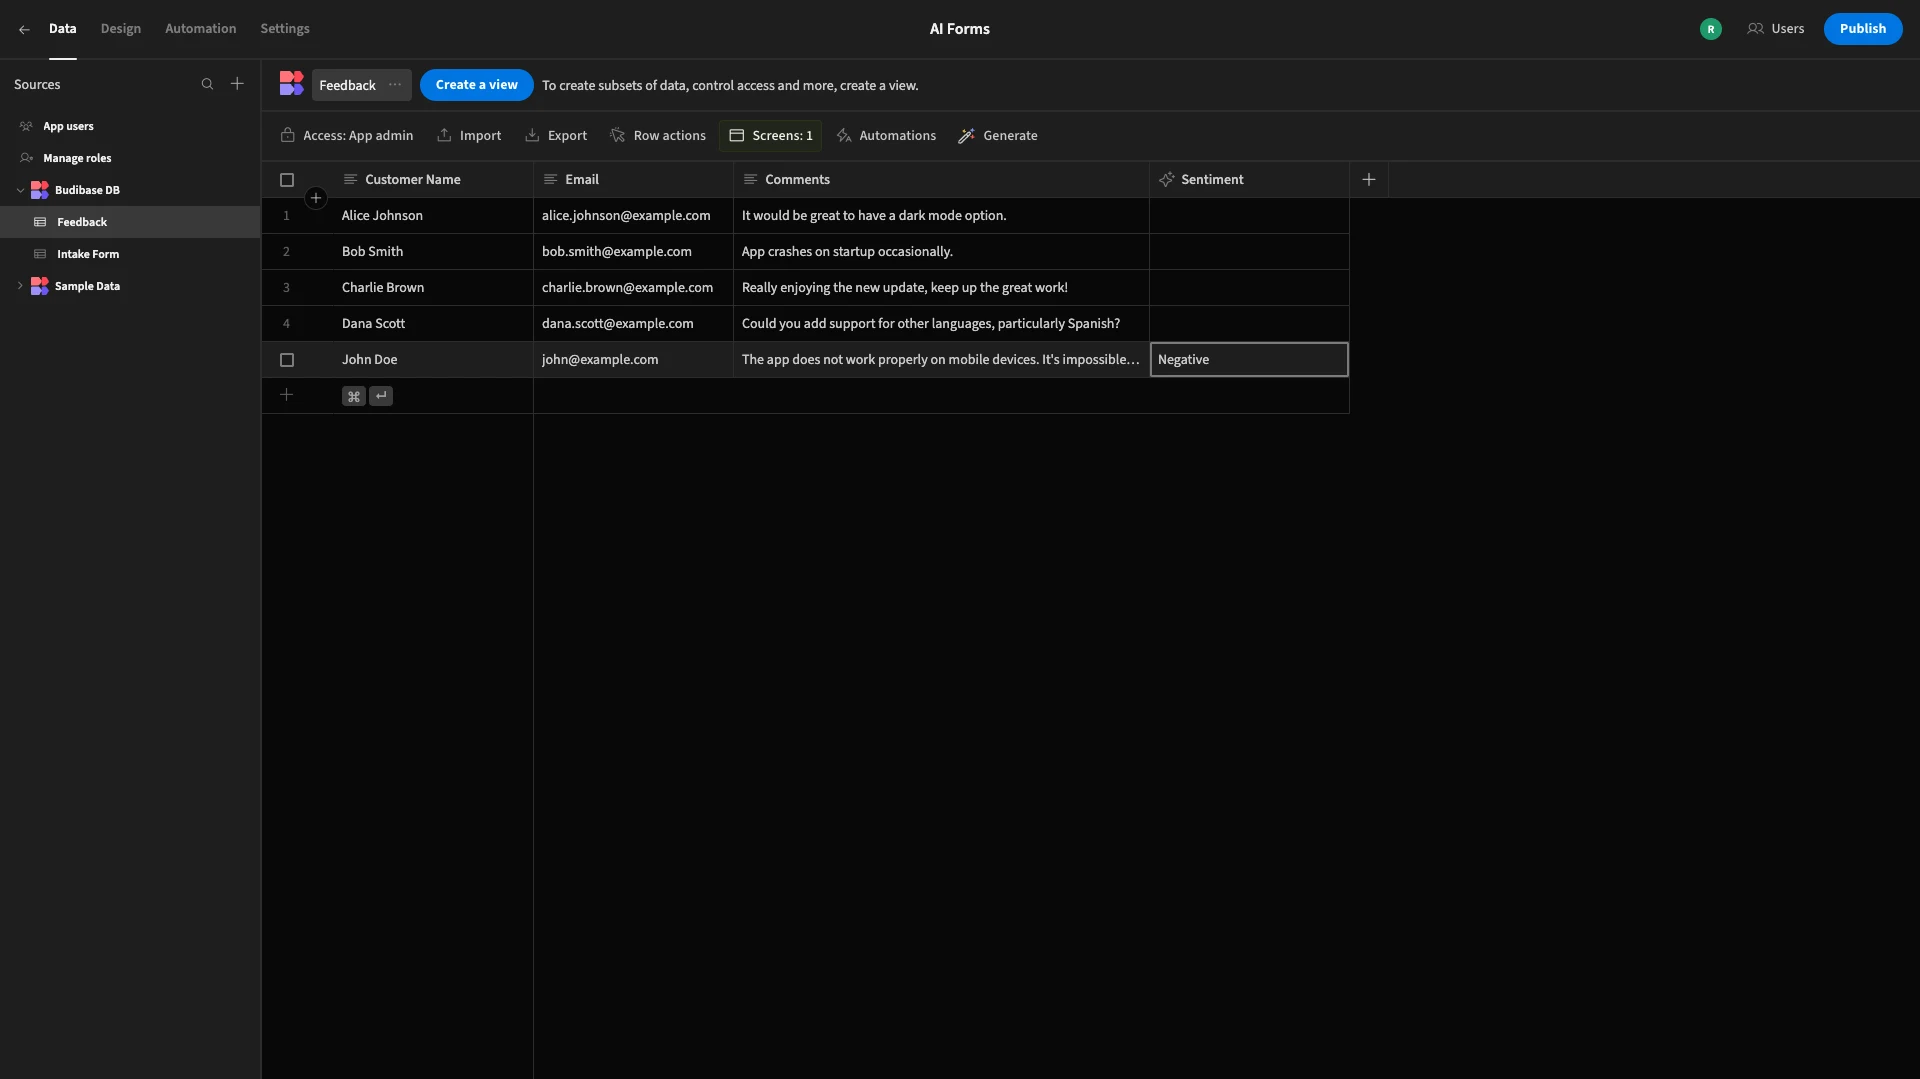
Task: Go to the Settings tab
Action: [285, 29]
